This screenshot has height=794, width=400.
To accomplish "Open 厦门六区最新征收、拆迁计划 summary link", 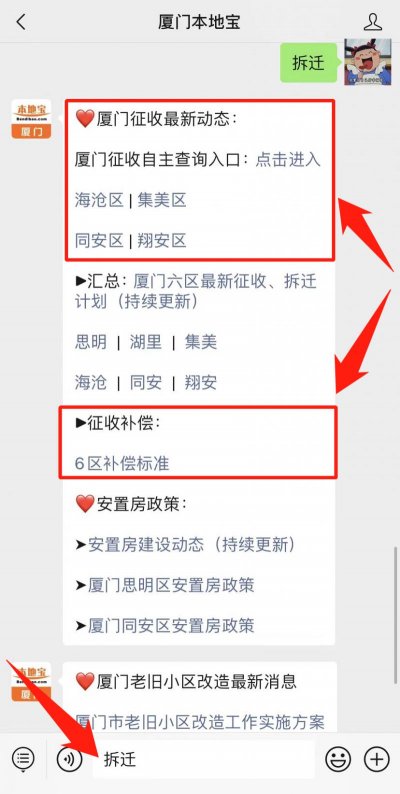I will 196,291.
